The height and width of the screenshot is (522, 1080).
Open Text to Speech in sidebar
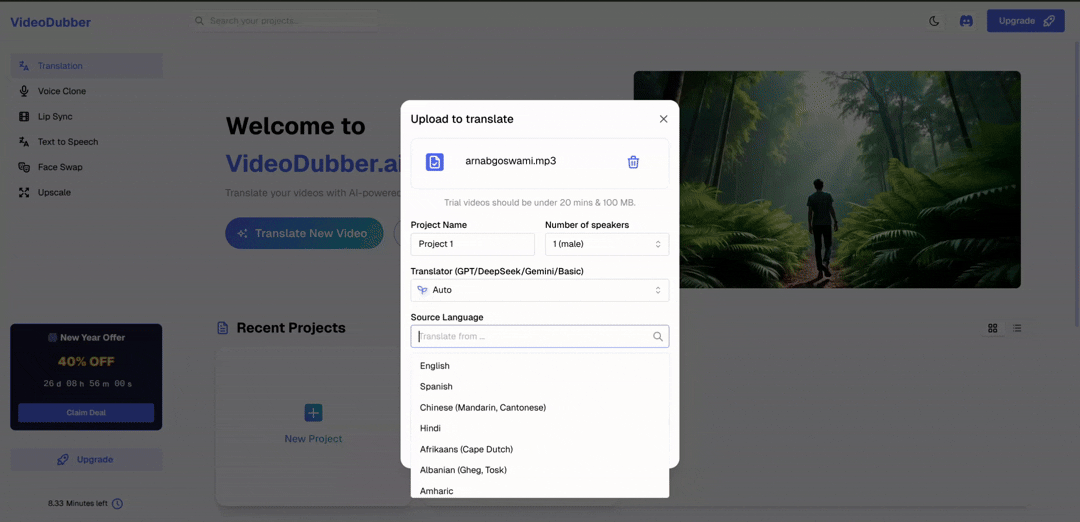pos(87,142)
